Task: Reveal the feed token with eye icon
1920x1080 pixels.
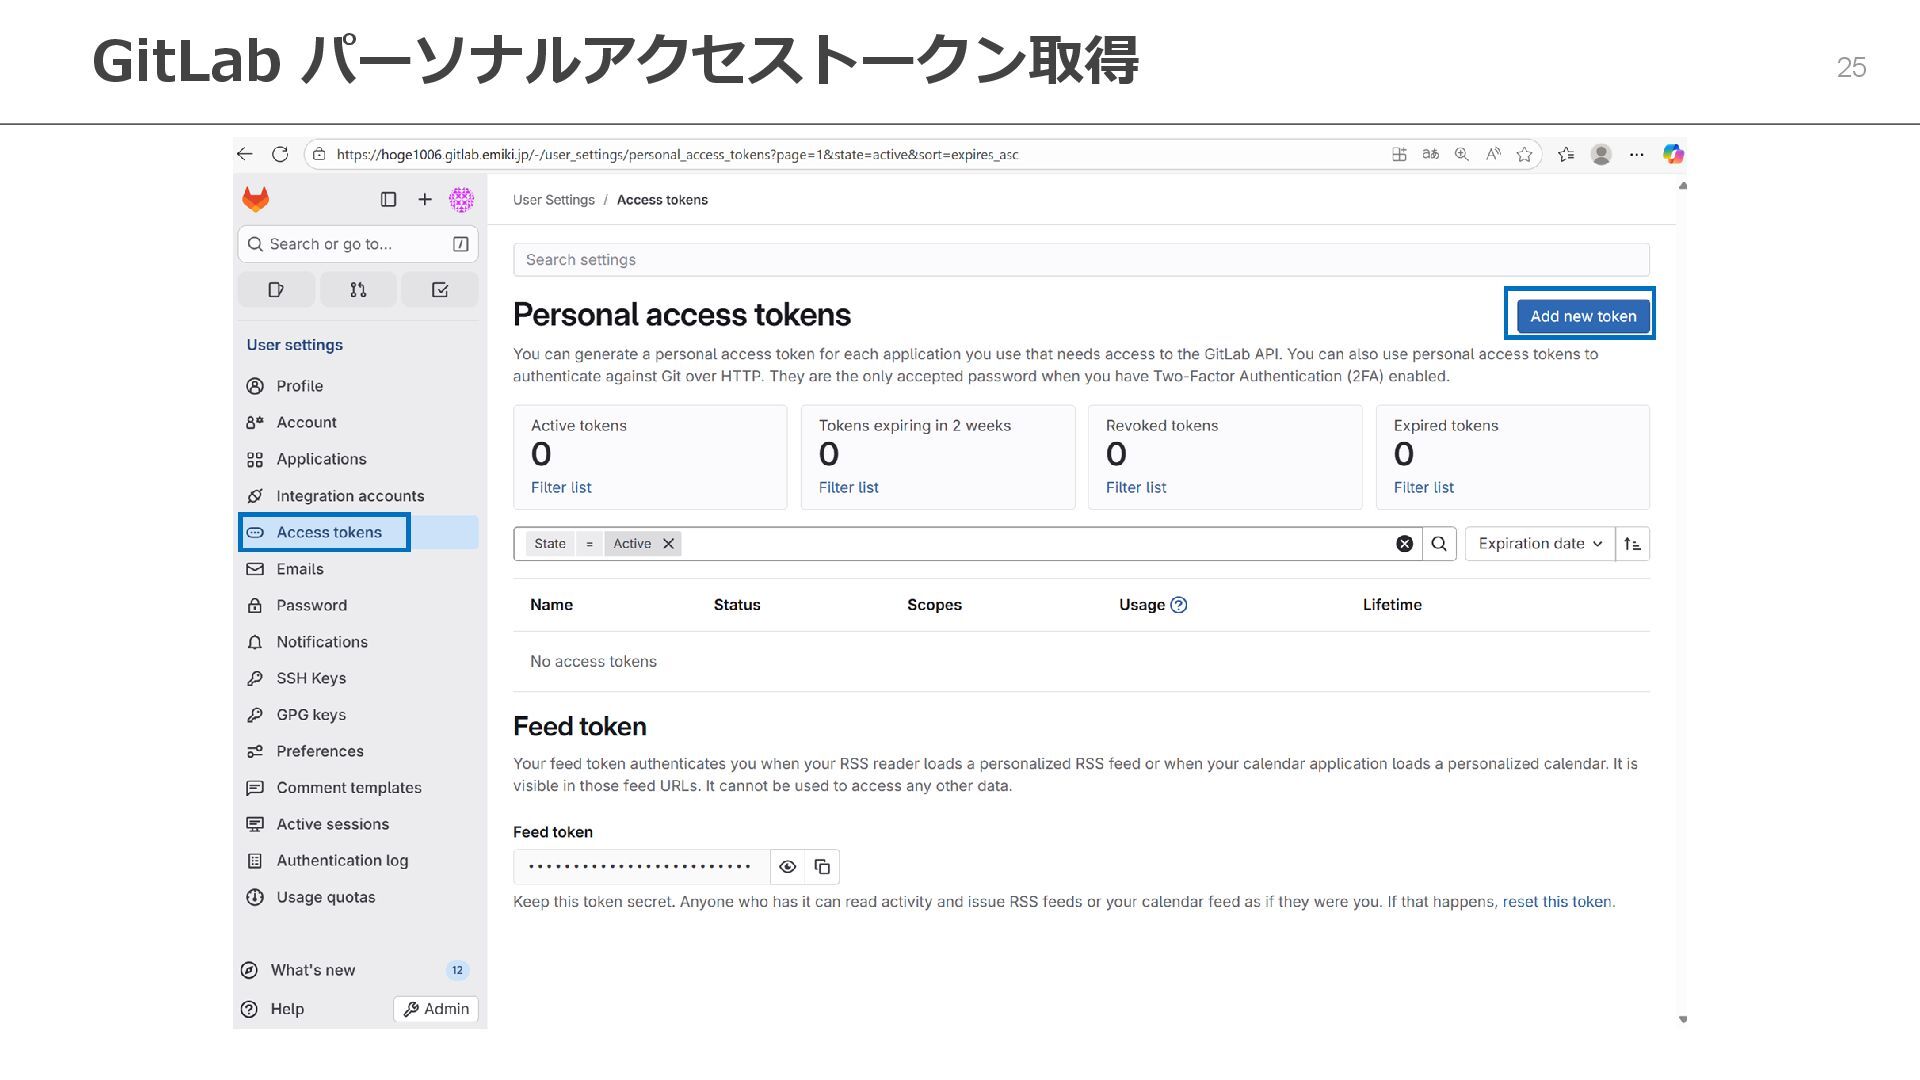Action: point(788,867)
